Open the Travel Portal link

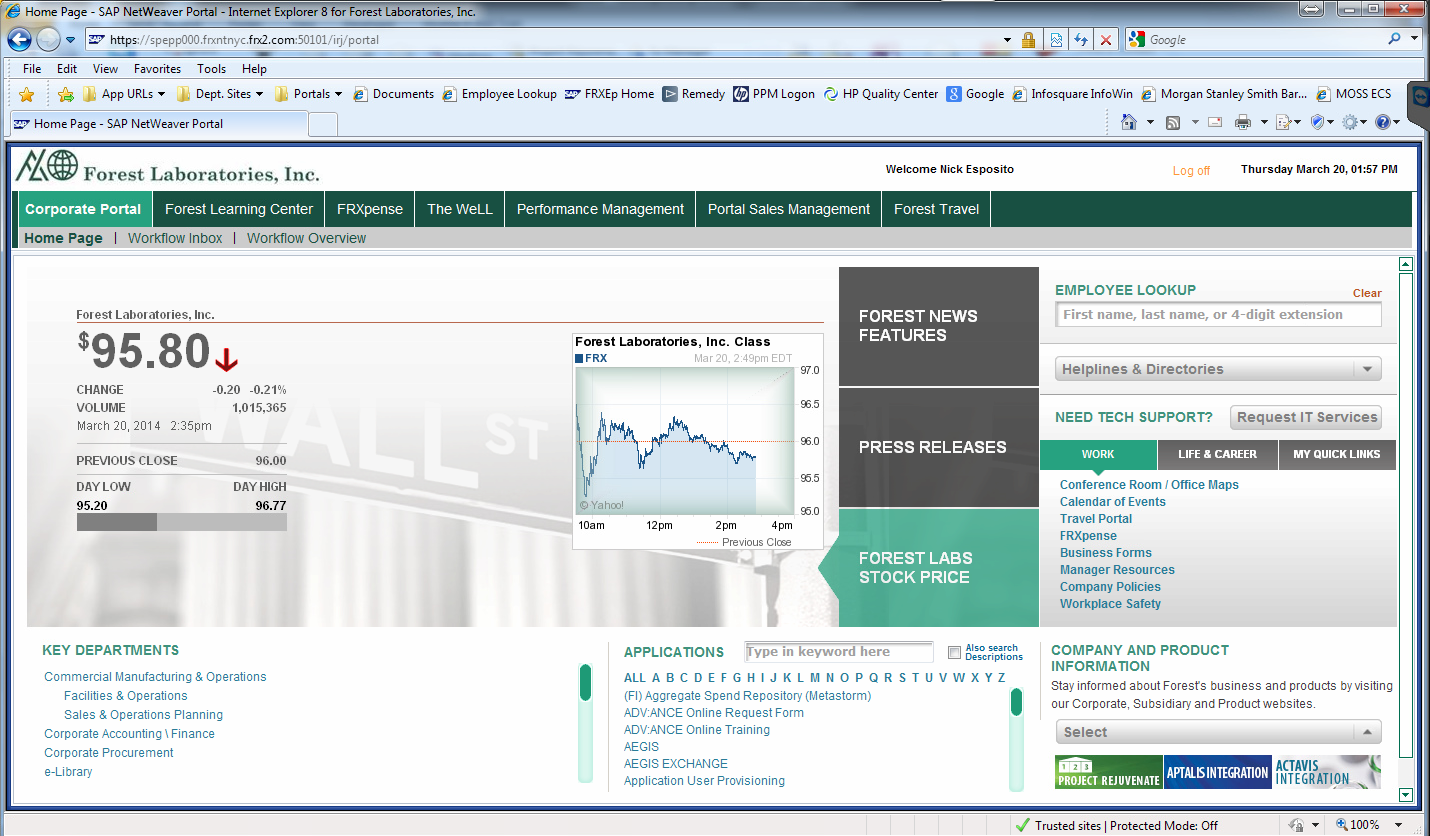(x=1096, y=519)
